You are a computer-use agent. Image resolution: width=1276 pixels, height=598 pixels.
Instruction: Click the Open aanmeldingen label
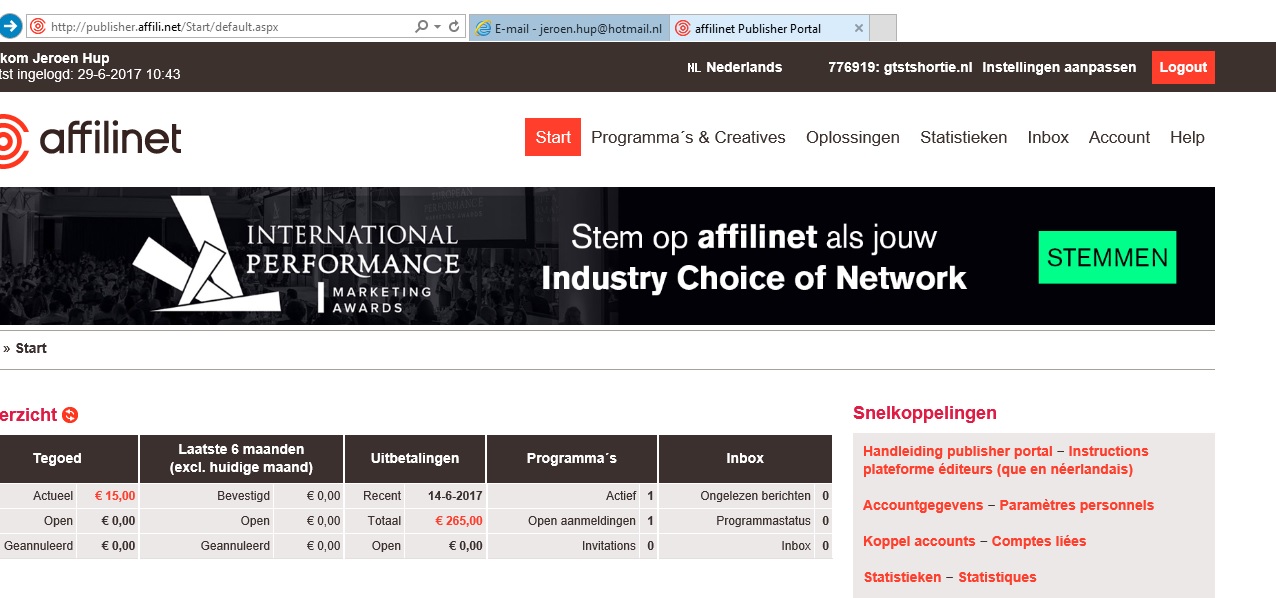582,521
